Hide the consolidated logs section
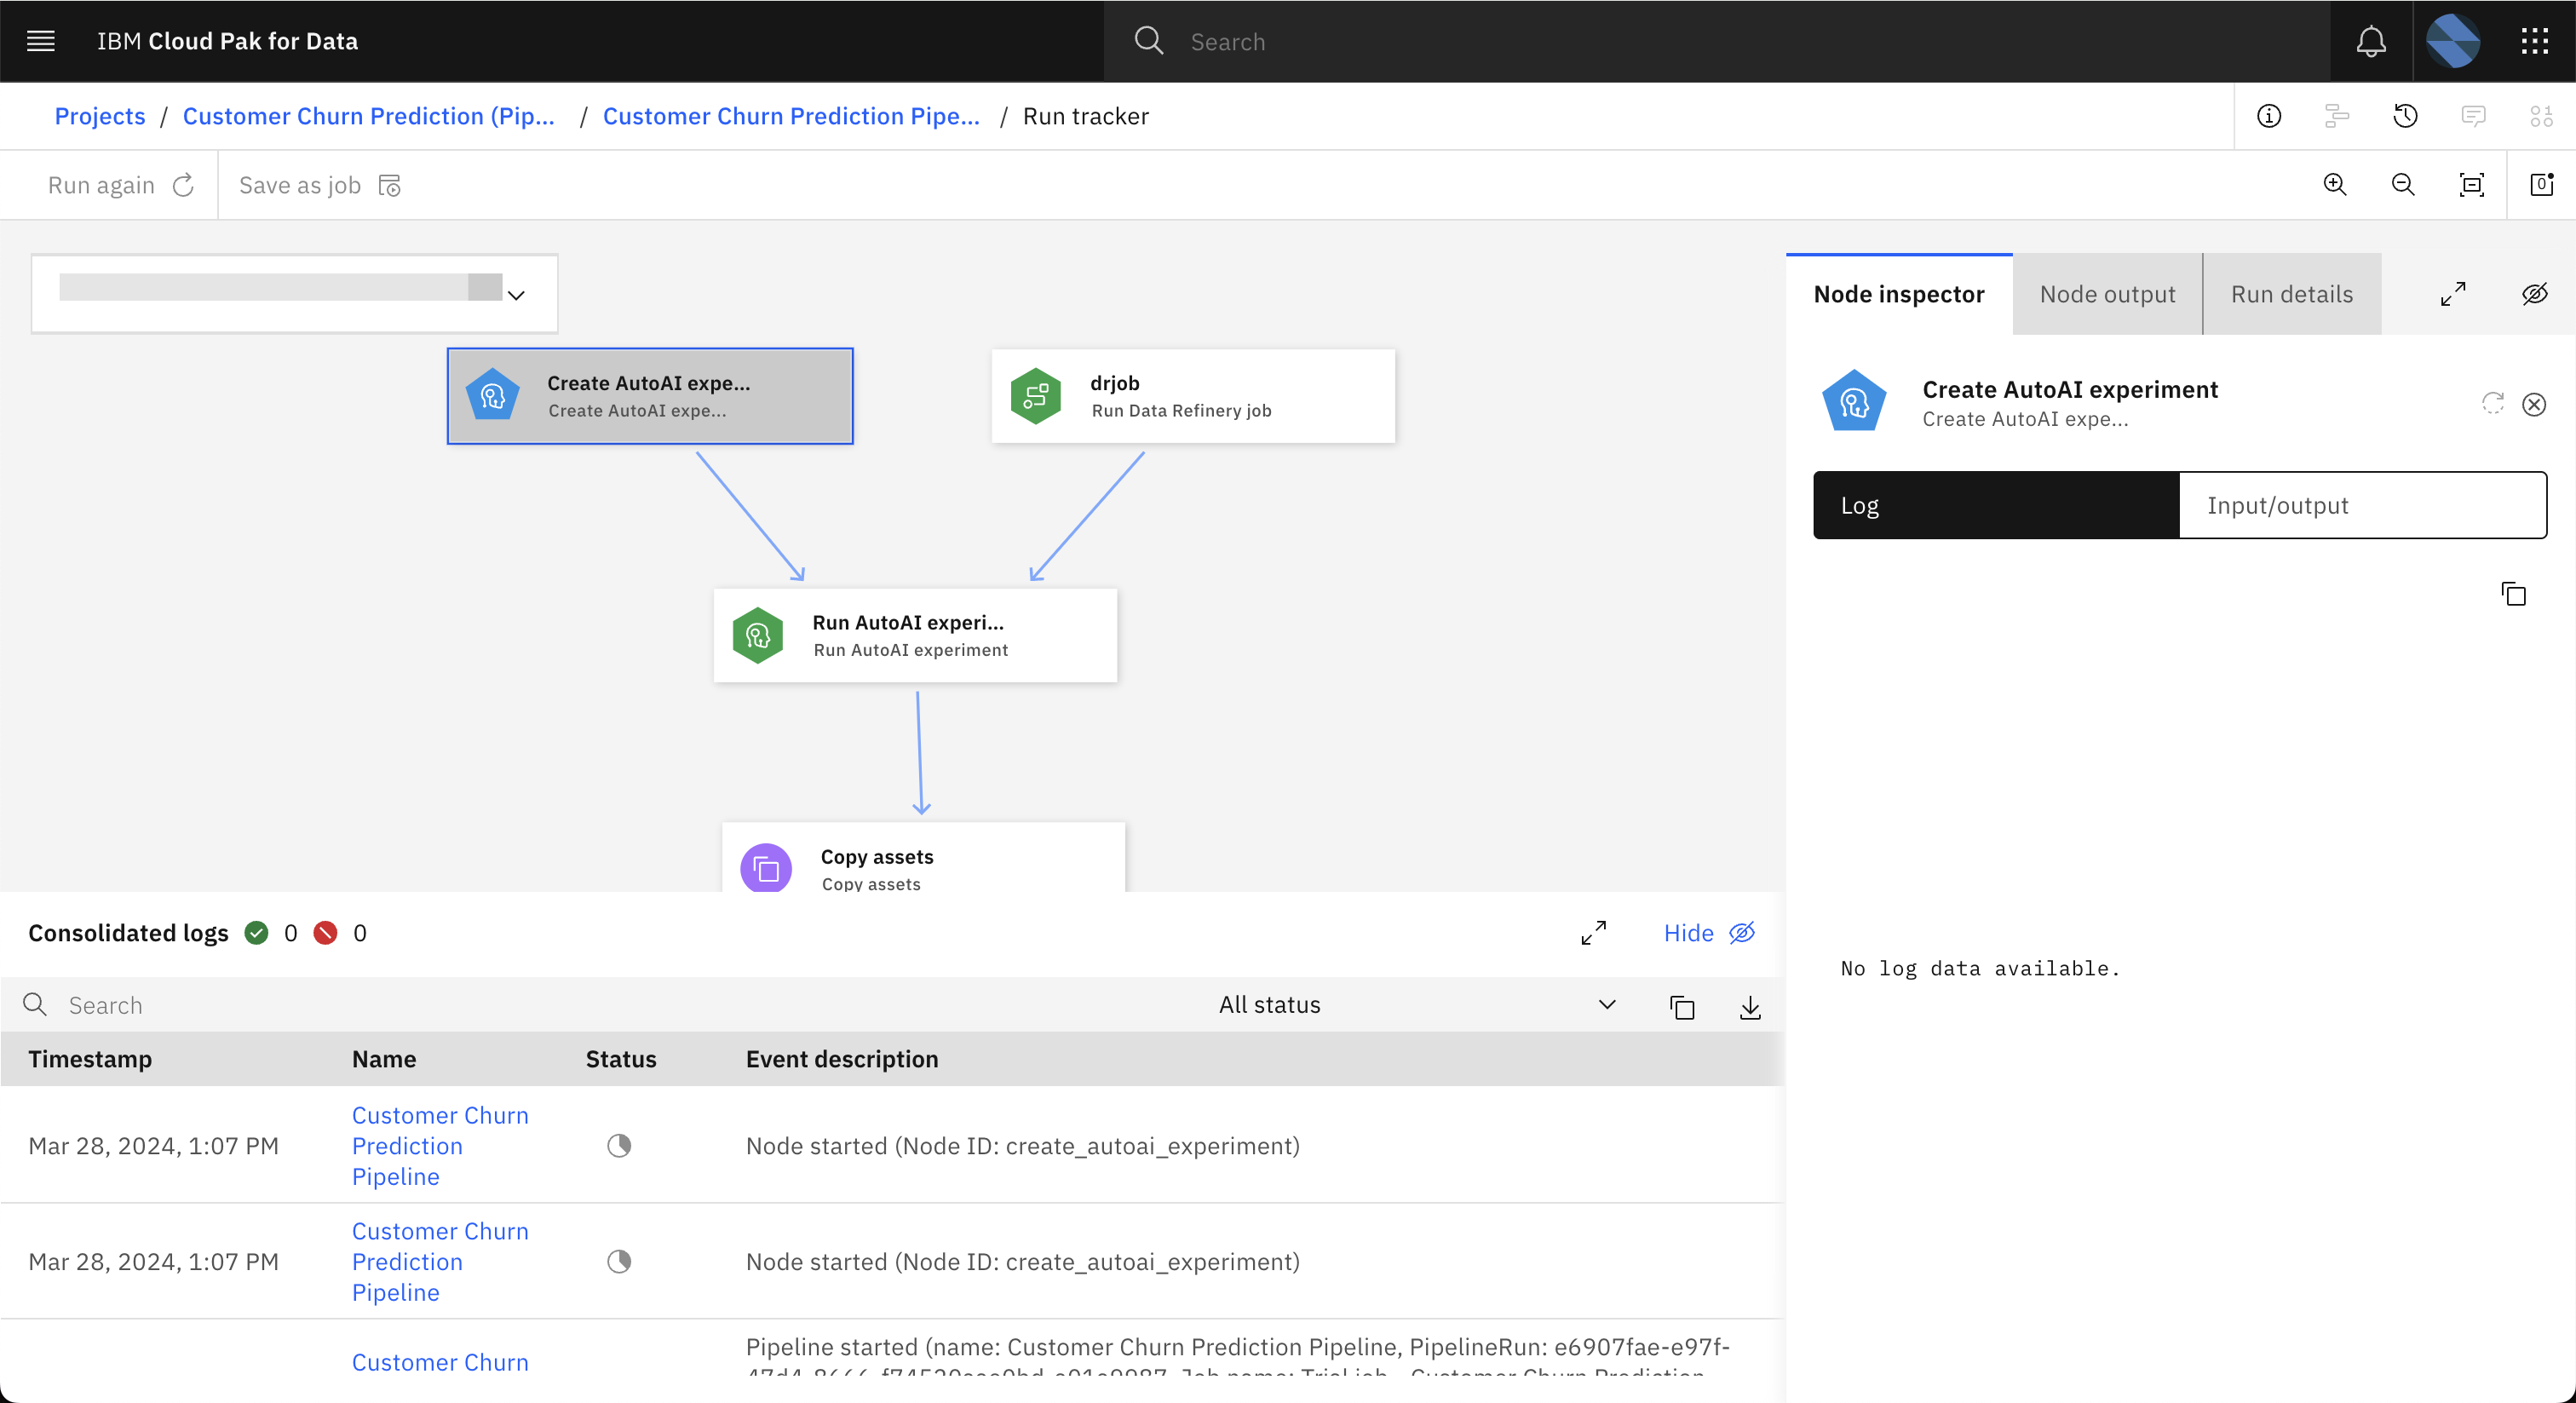Viewport: 2576px width, 1403px height. [1709, 933]
